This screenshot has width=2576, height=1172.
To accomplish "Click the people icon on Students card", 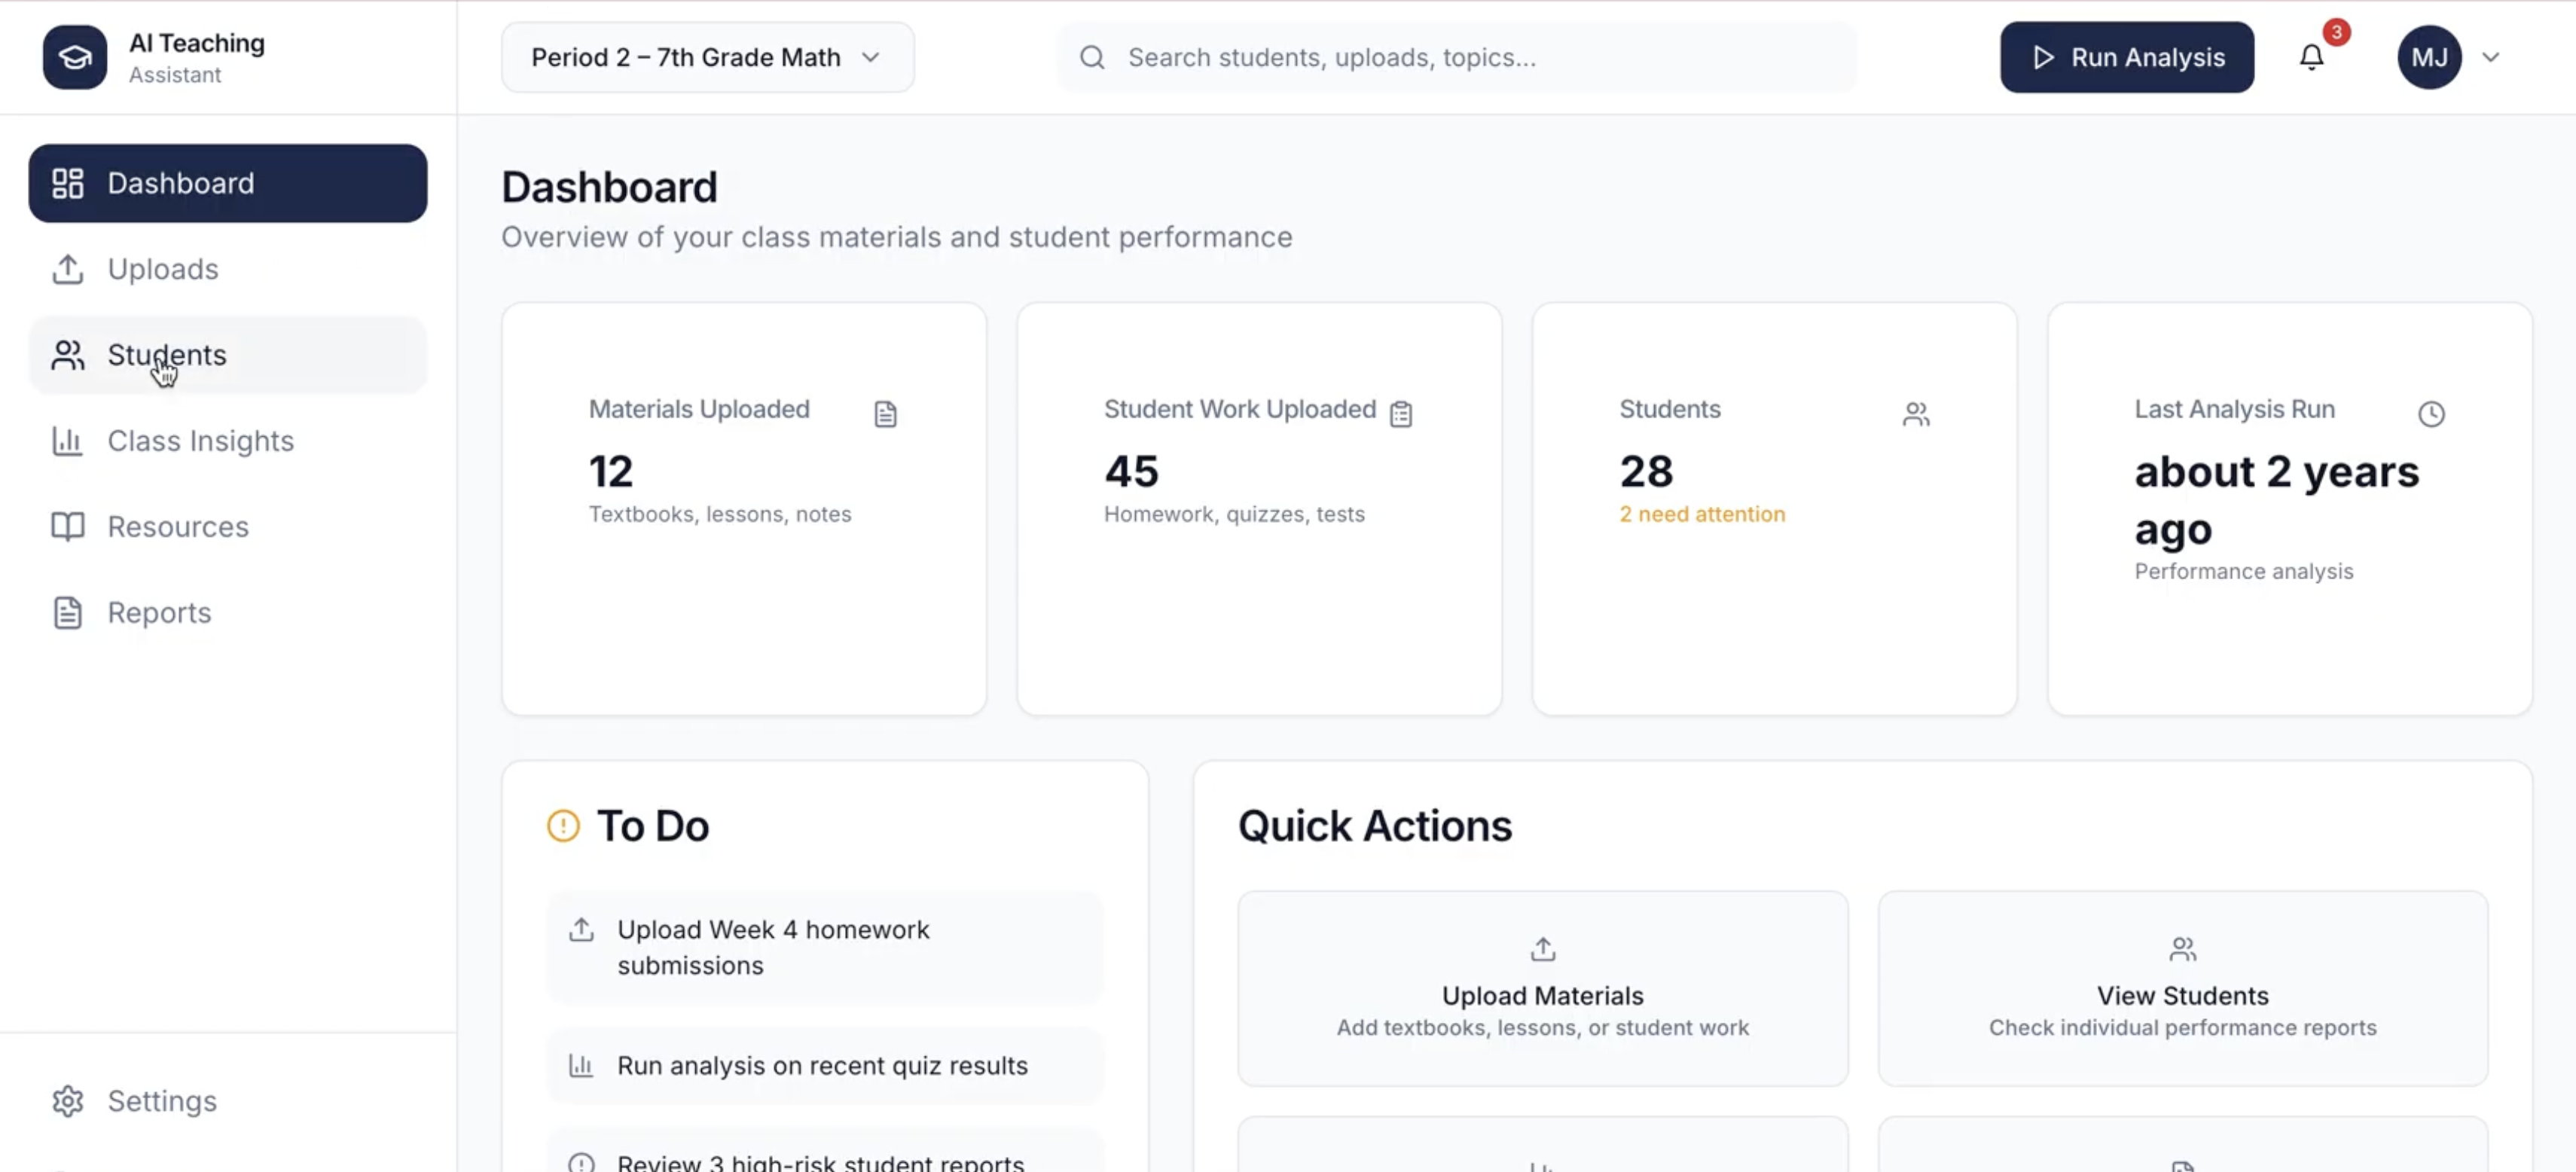I will [x=1915, y=413].
